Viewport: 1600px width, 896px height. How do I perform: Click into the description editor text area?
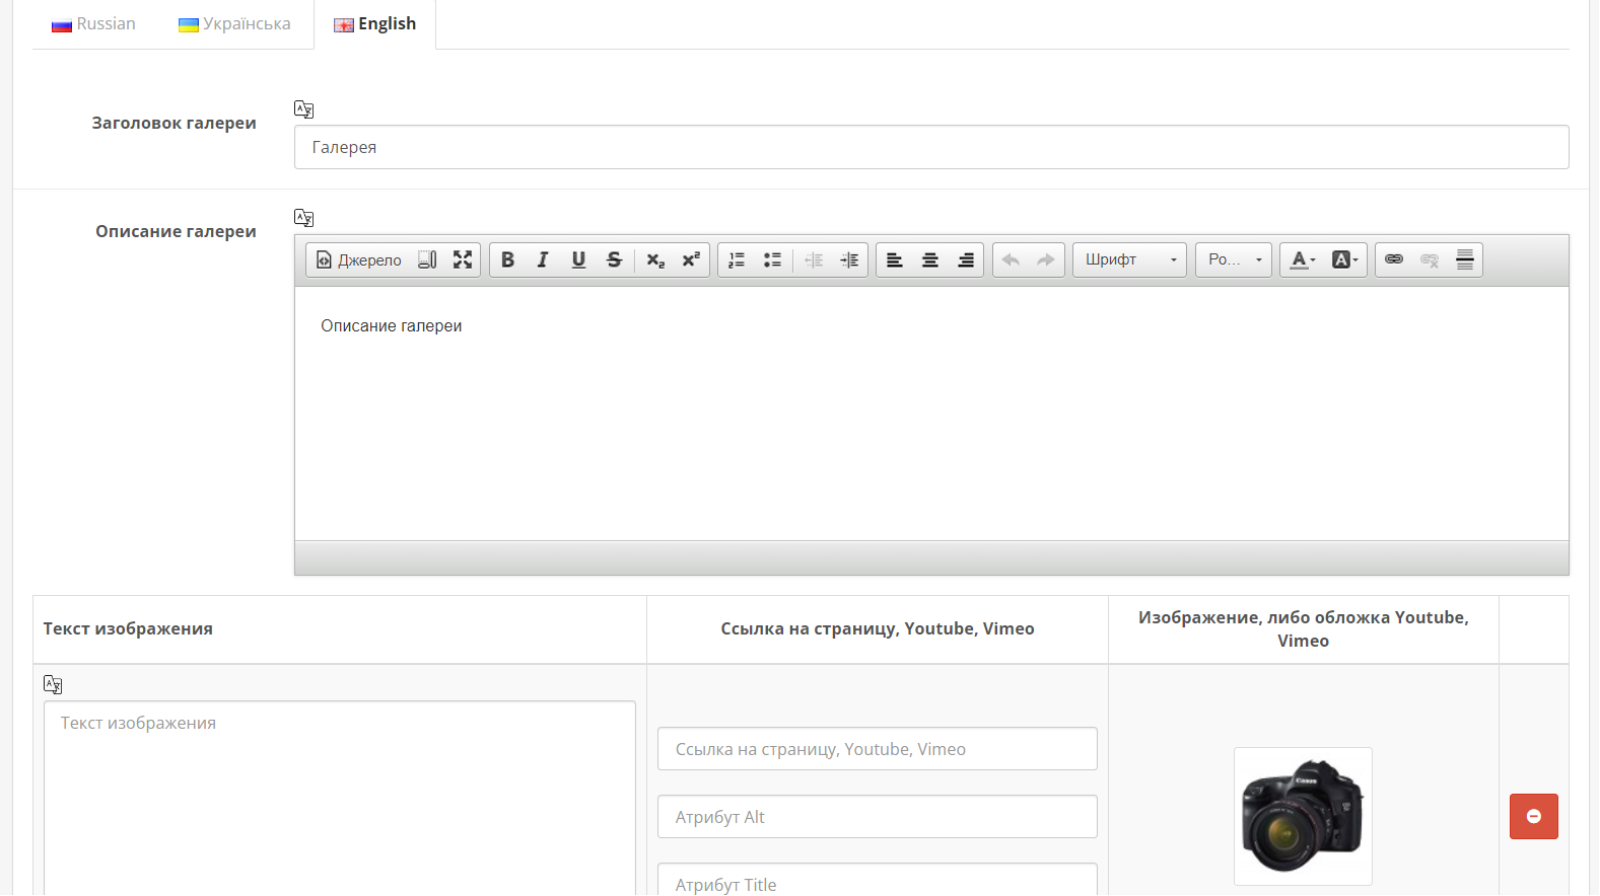(931, 414)
